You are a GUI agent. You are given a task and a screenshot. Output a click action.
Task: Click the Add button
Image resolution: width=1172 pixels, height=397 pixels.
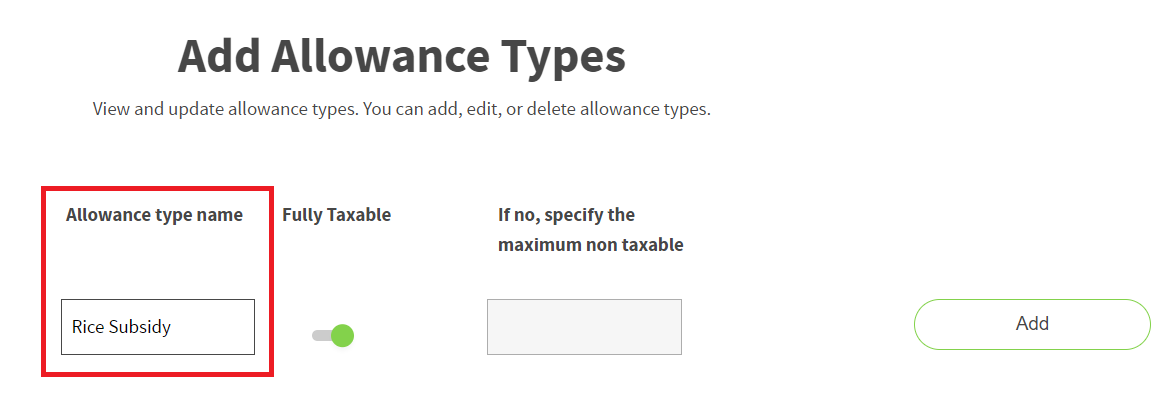[x=1032, y=324]
